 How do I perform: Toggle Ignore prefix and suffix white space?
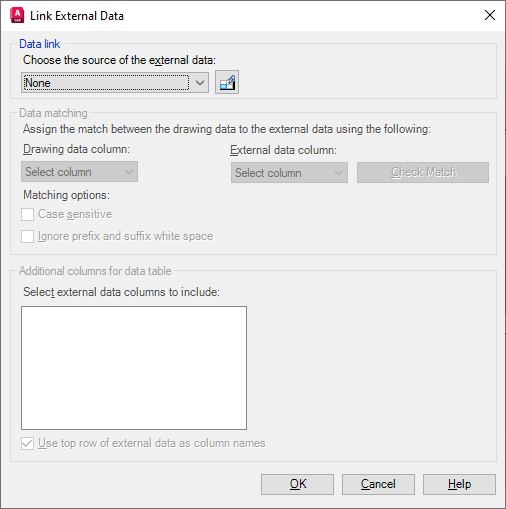click(27, 236)
